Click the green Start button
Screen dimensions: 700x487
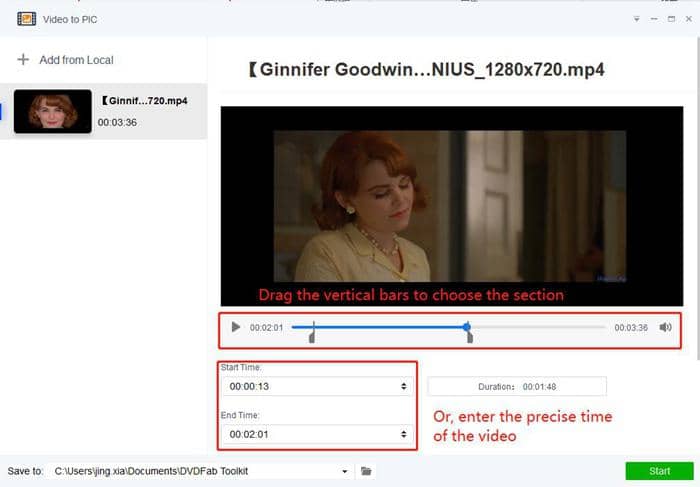659,471
